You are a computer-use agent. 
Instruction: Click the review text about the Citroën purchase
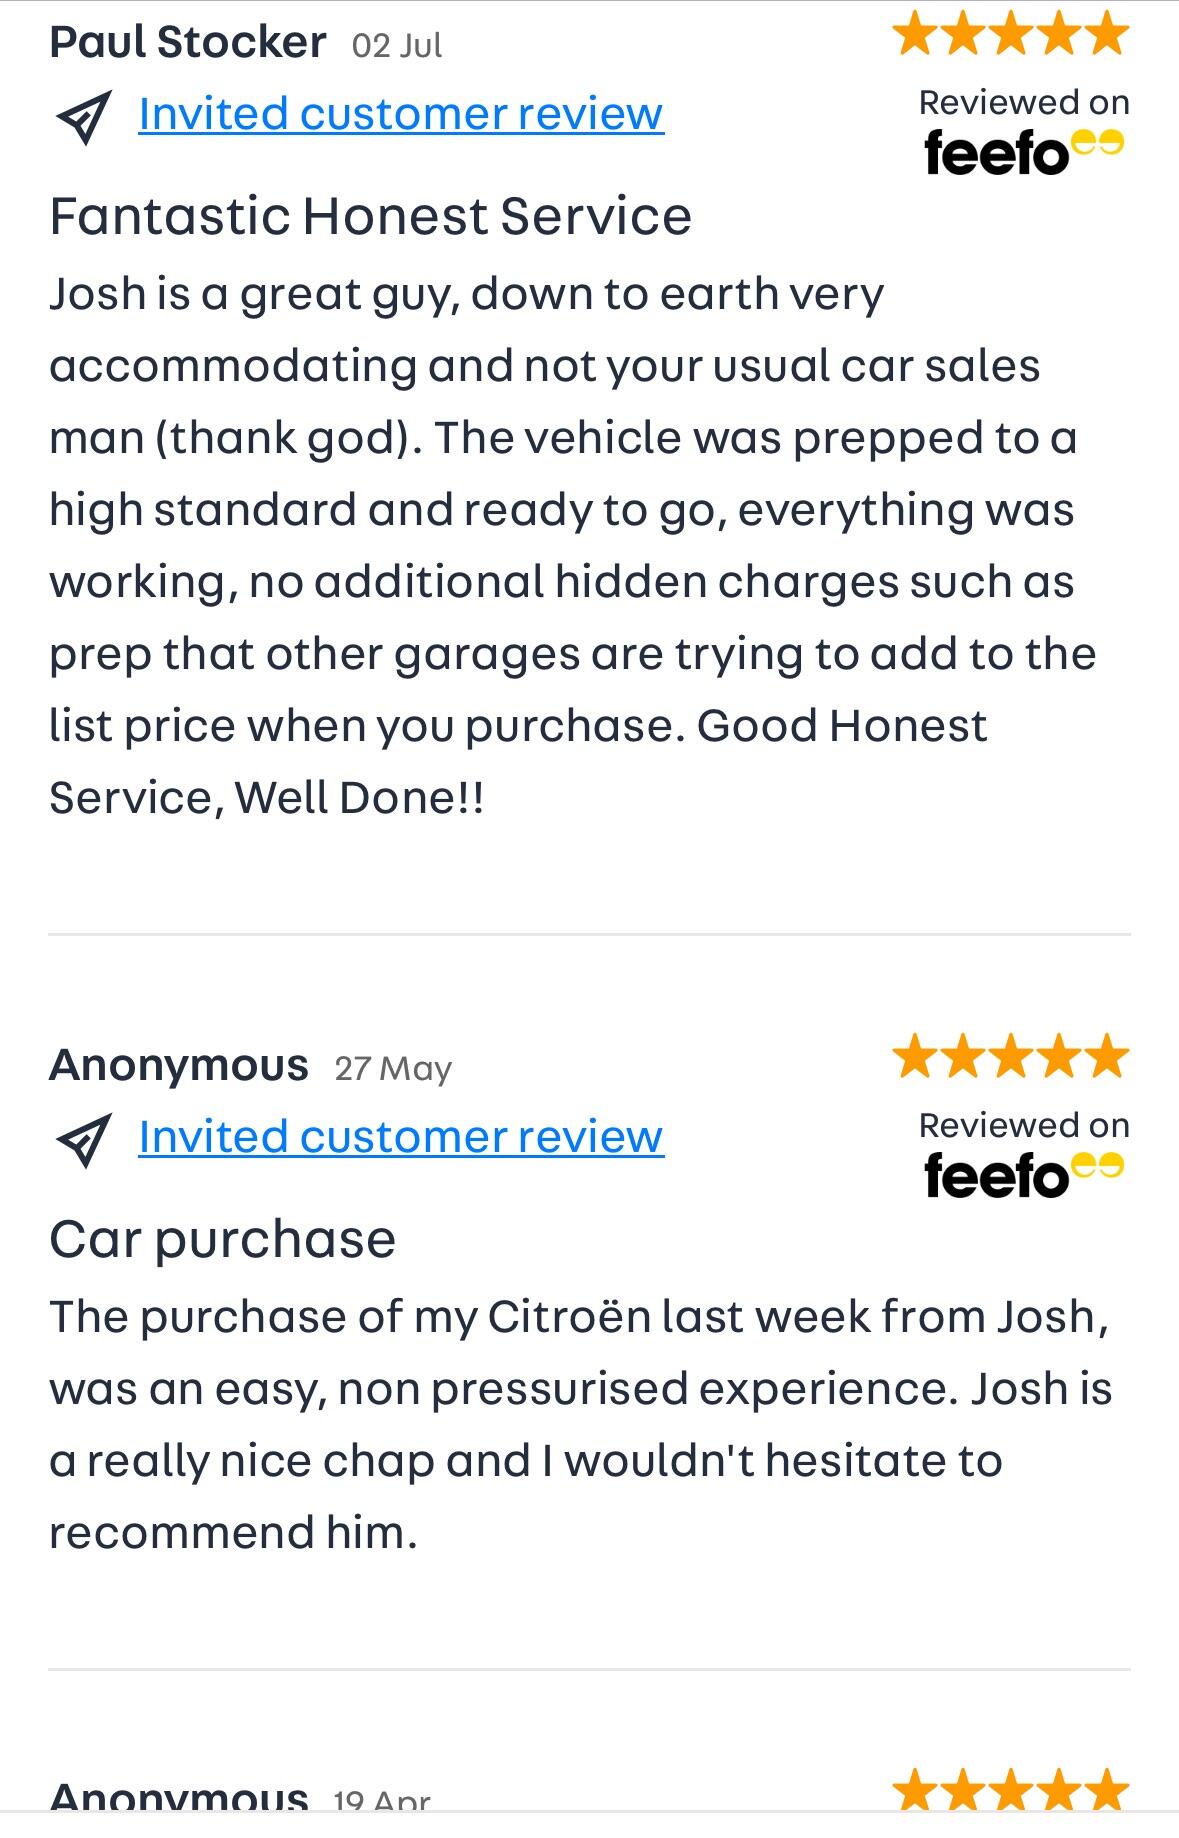click(x=580, y=1424)
